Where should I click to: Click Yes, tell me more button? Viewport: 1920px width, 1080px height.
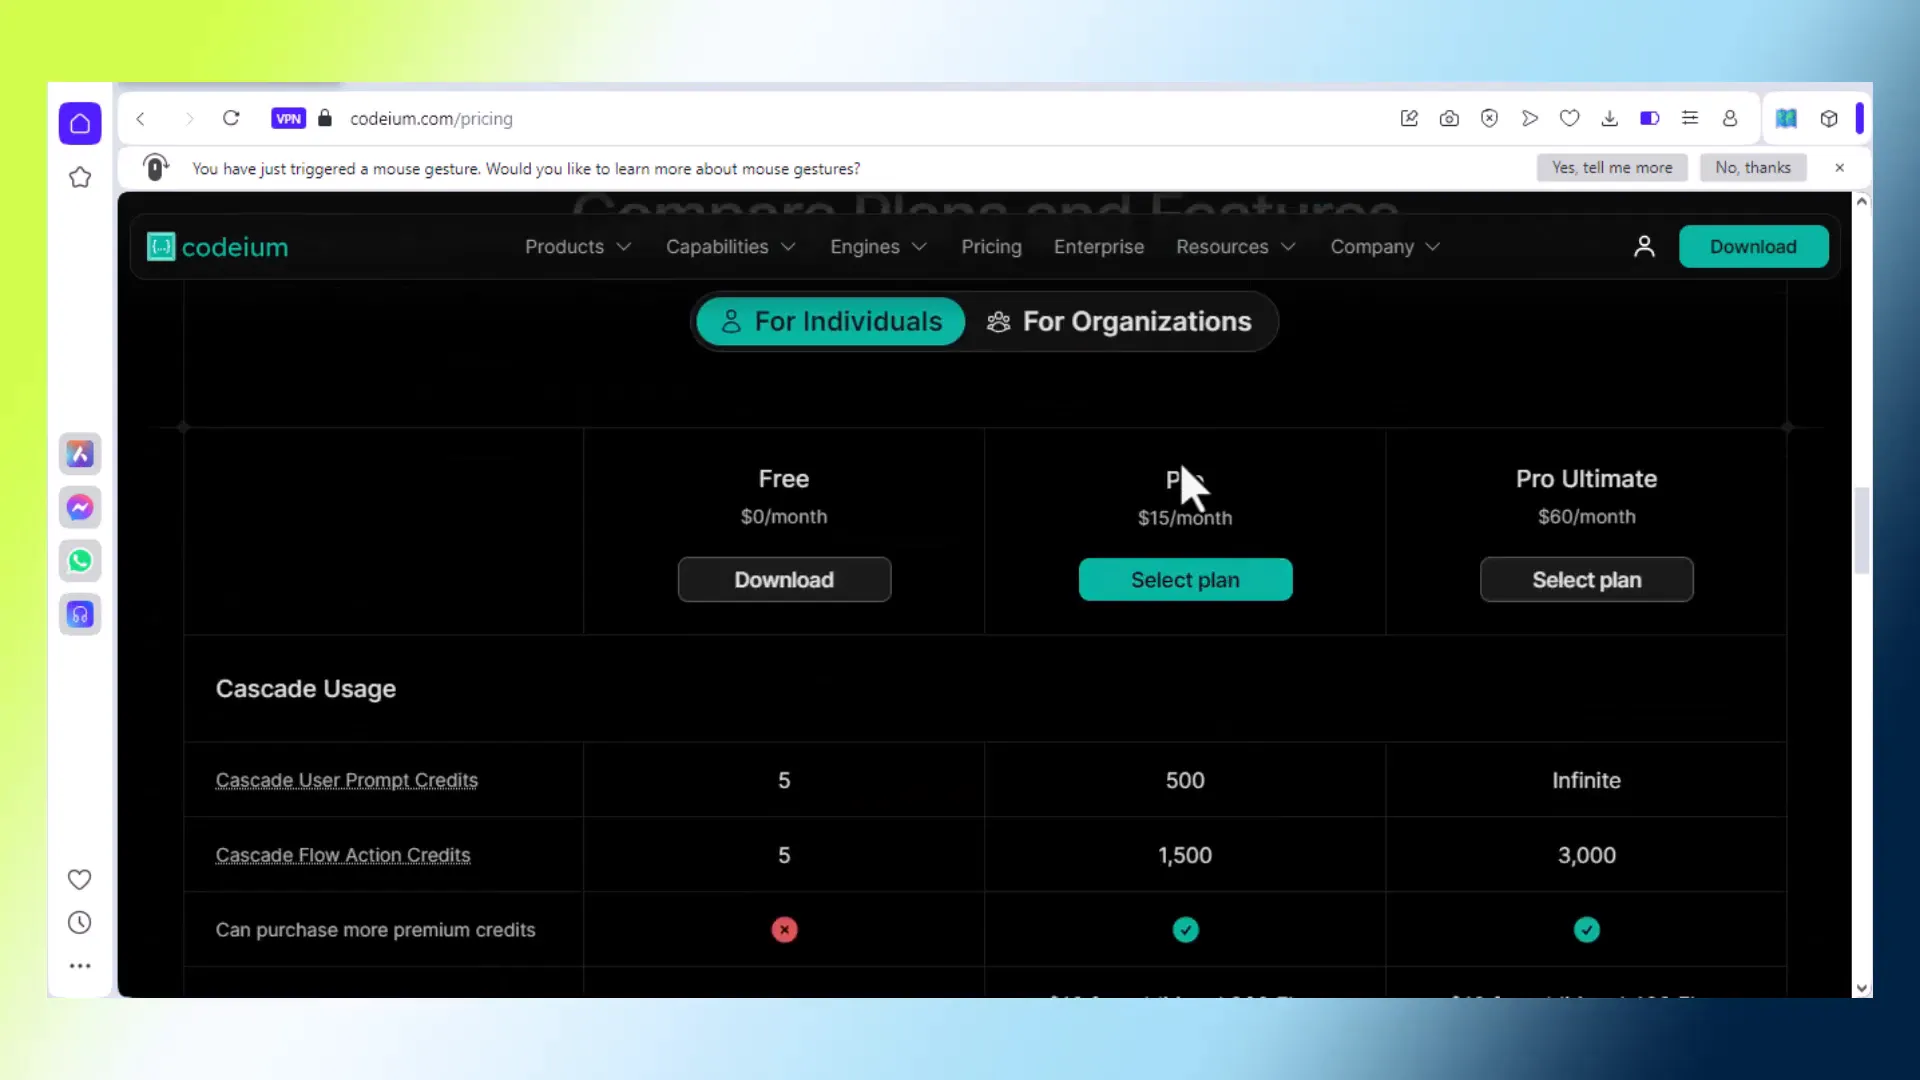coord(1612,167)
